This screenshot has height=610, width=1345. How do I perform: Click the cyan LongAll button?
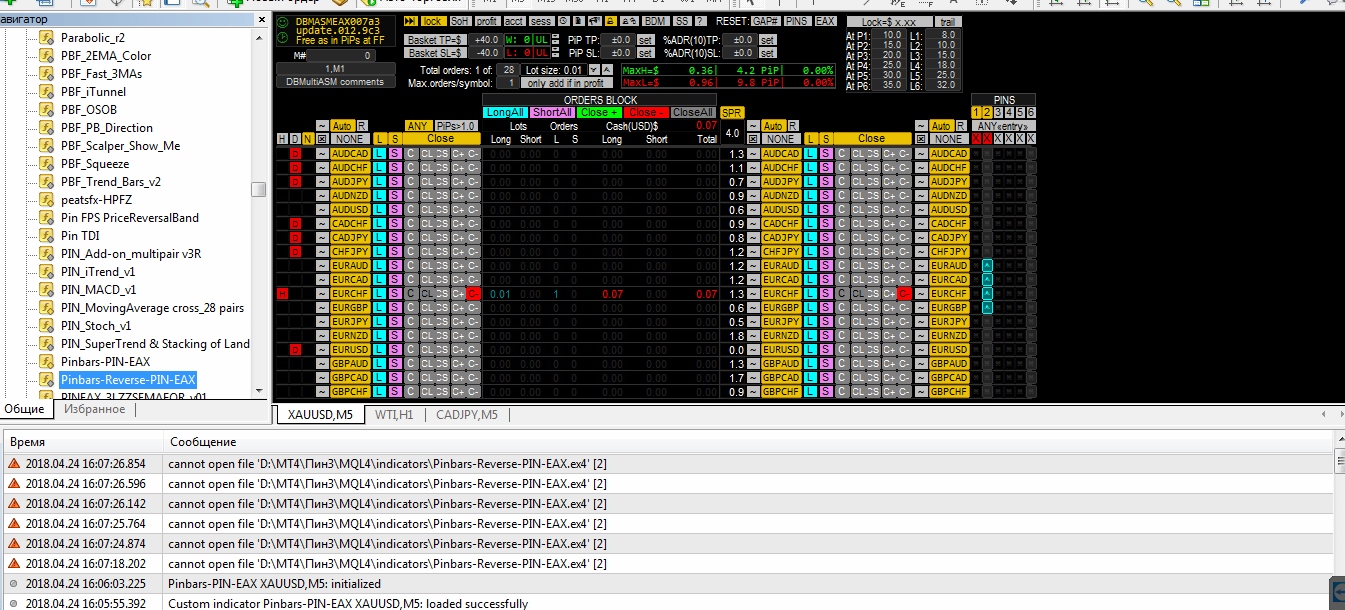pos(504,113)
